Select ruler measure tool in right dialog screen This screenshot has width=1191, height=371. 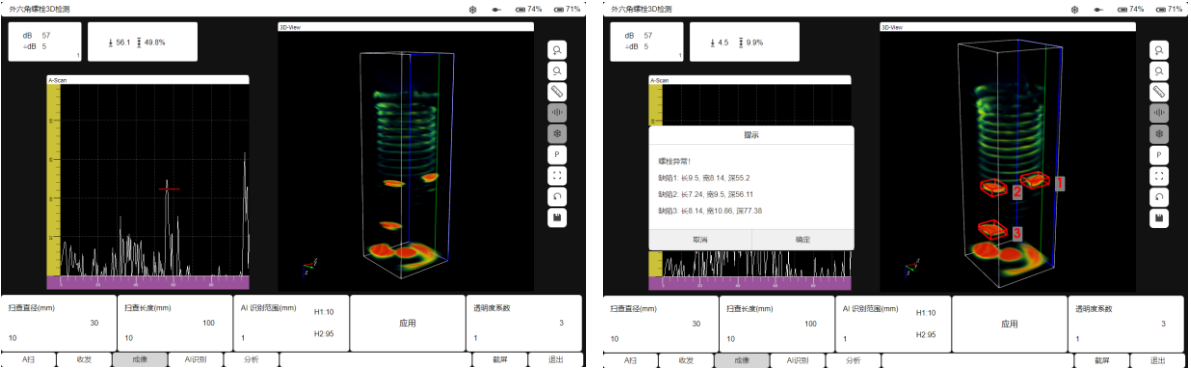(x=1159, y=91)
